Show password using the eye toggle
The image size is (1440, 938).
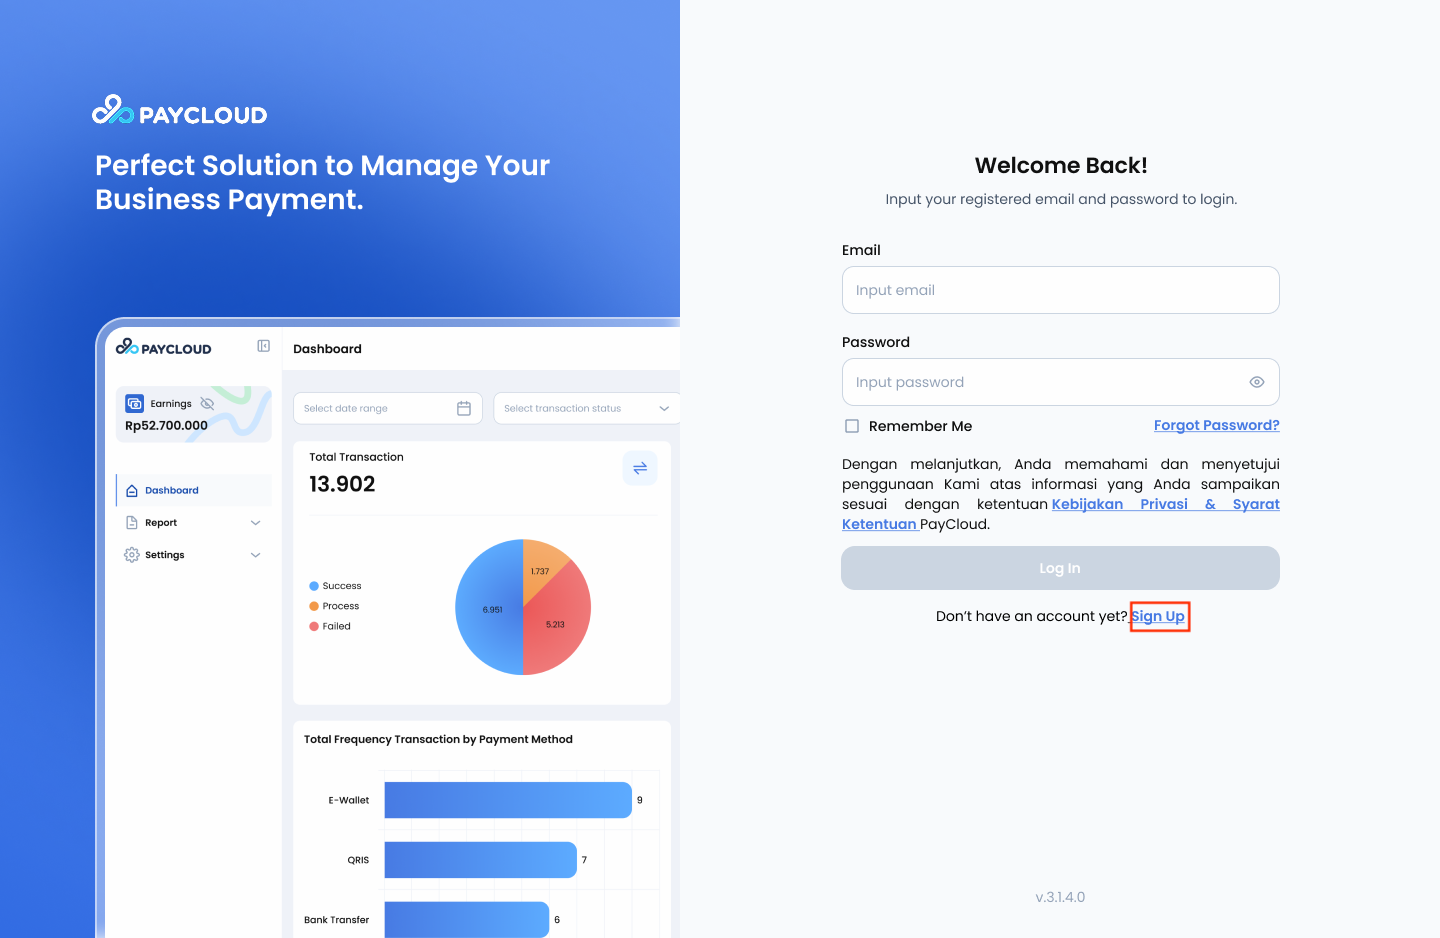[x=1257, y=381]
